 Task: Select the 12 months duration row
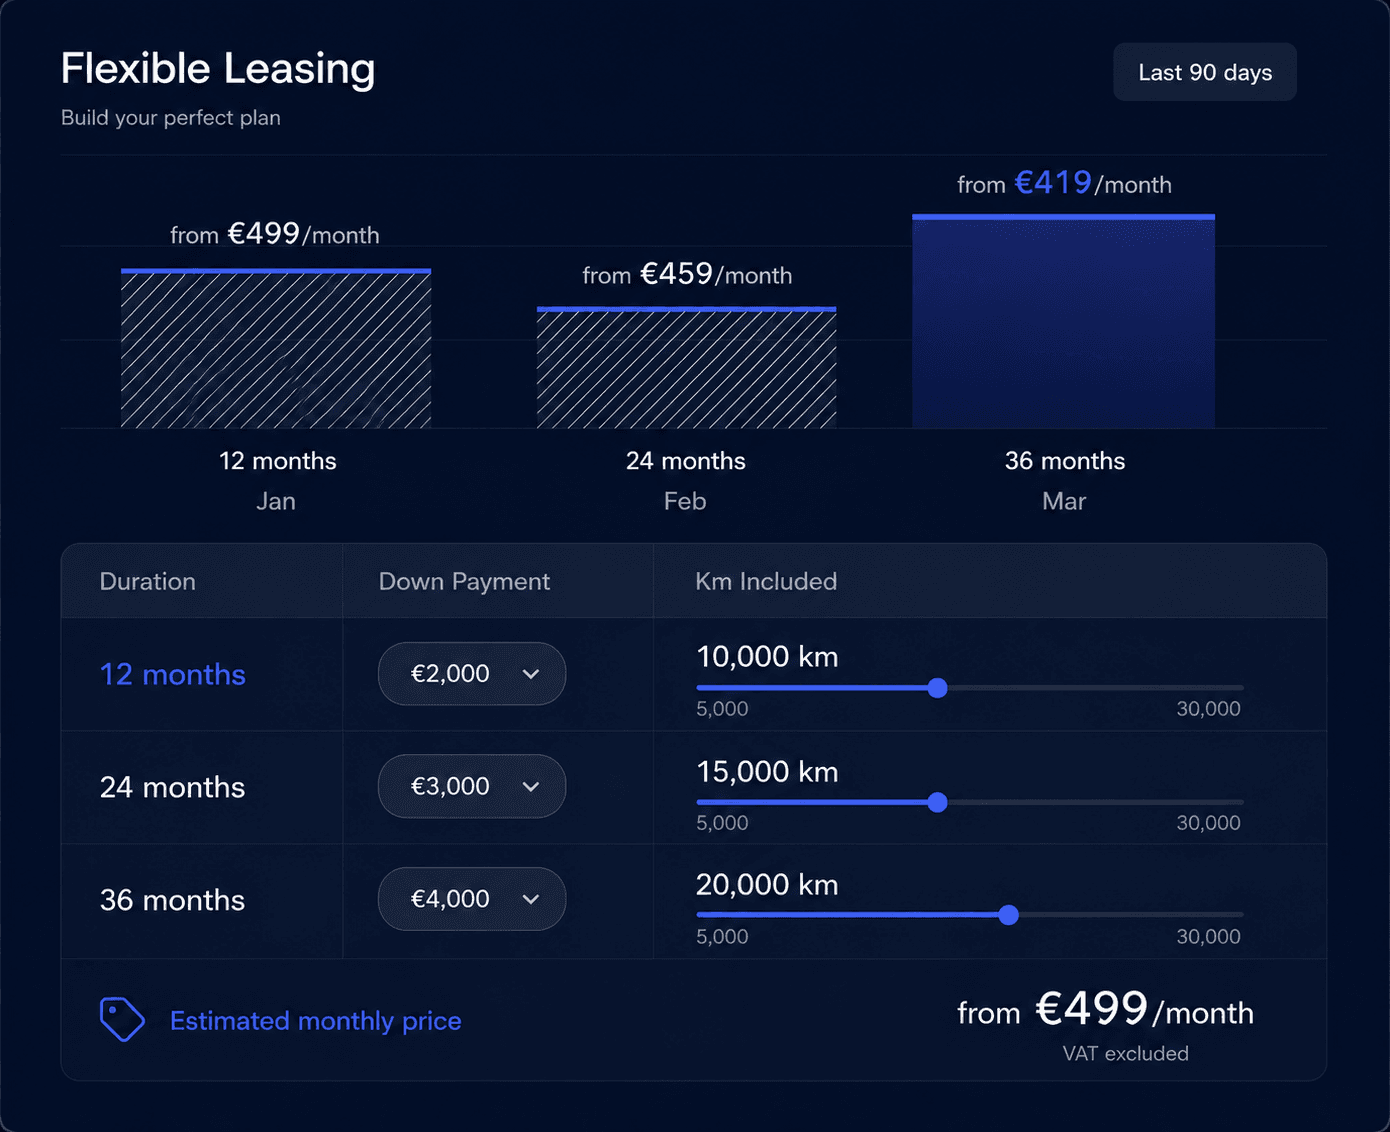(x=694, y=674)
